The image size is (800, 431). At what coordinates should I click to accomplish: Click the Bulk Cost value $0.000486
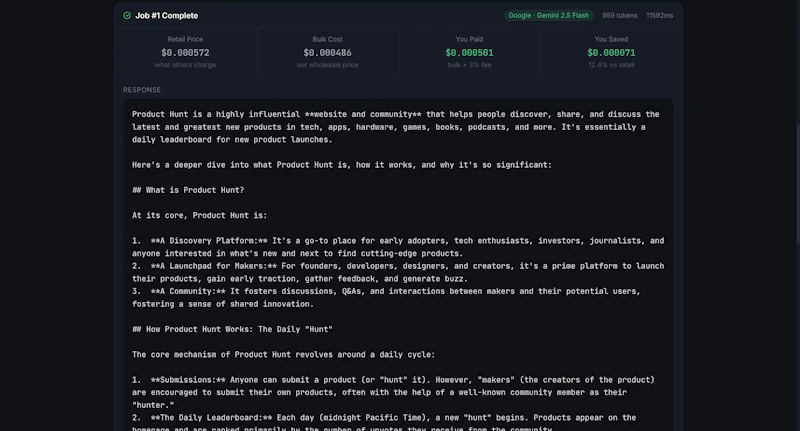click(328, 53)
